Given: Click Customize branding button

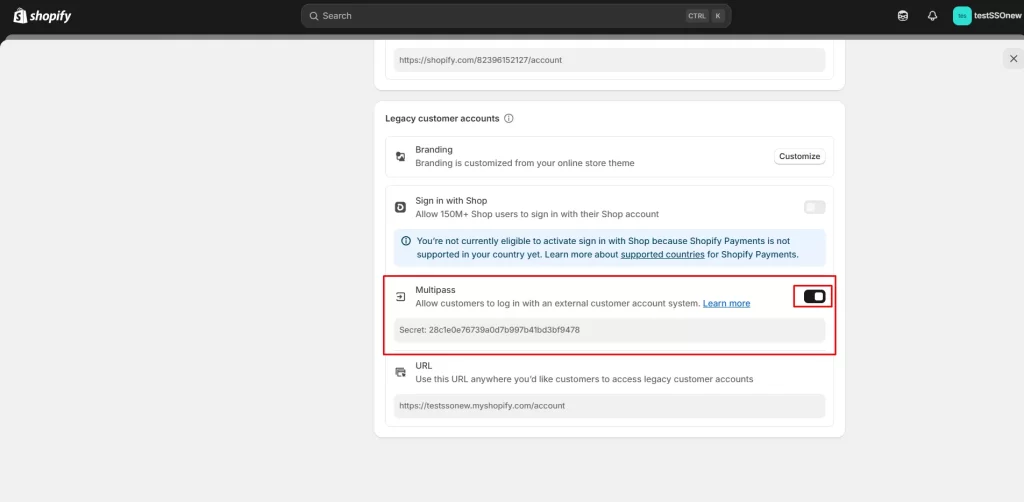Looking at the screenshot, I should 799,157.
